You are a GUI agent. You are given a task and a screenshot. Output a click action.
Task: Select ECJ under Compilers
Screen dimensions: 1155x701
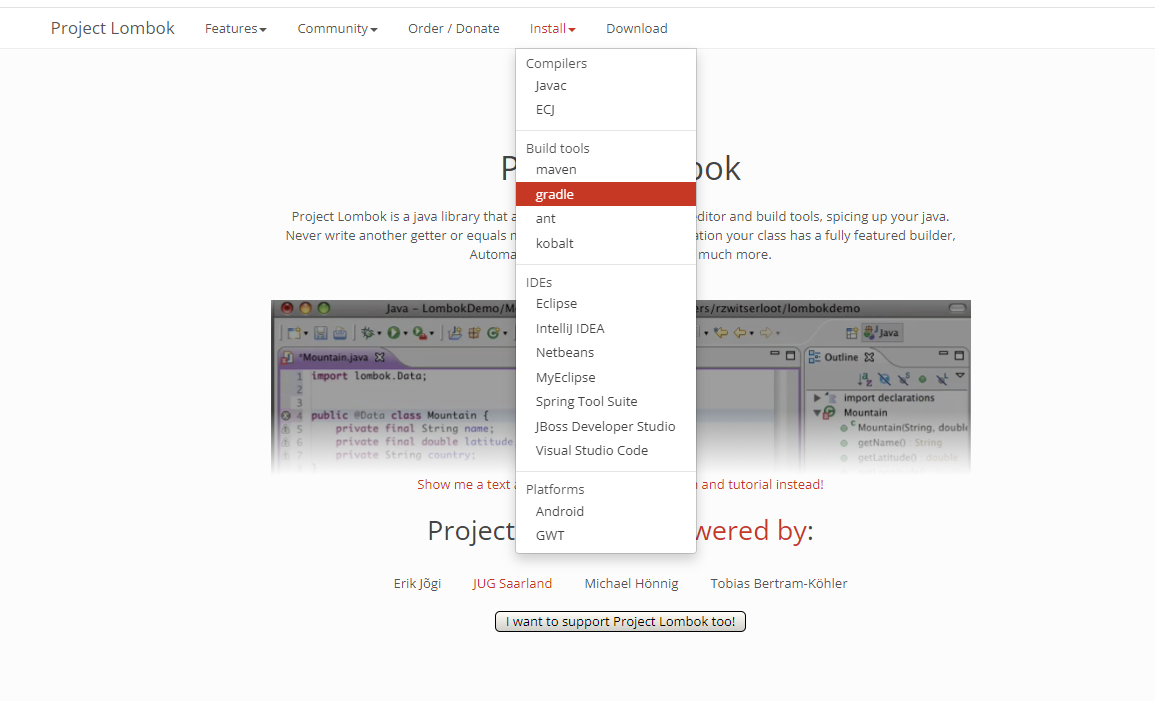605,110
